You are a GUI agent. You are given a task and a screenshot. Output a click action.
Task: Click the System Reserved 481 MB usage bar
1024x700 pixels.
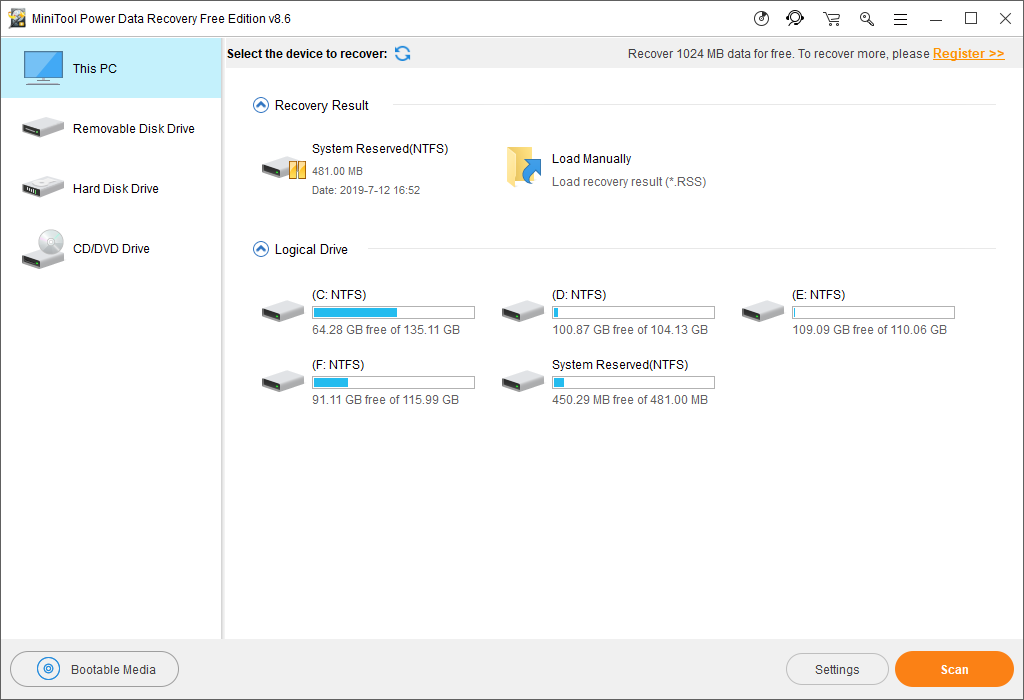click(633, 383)
